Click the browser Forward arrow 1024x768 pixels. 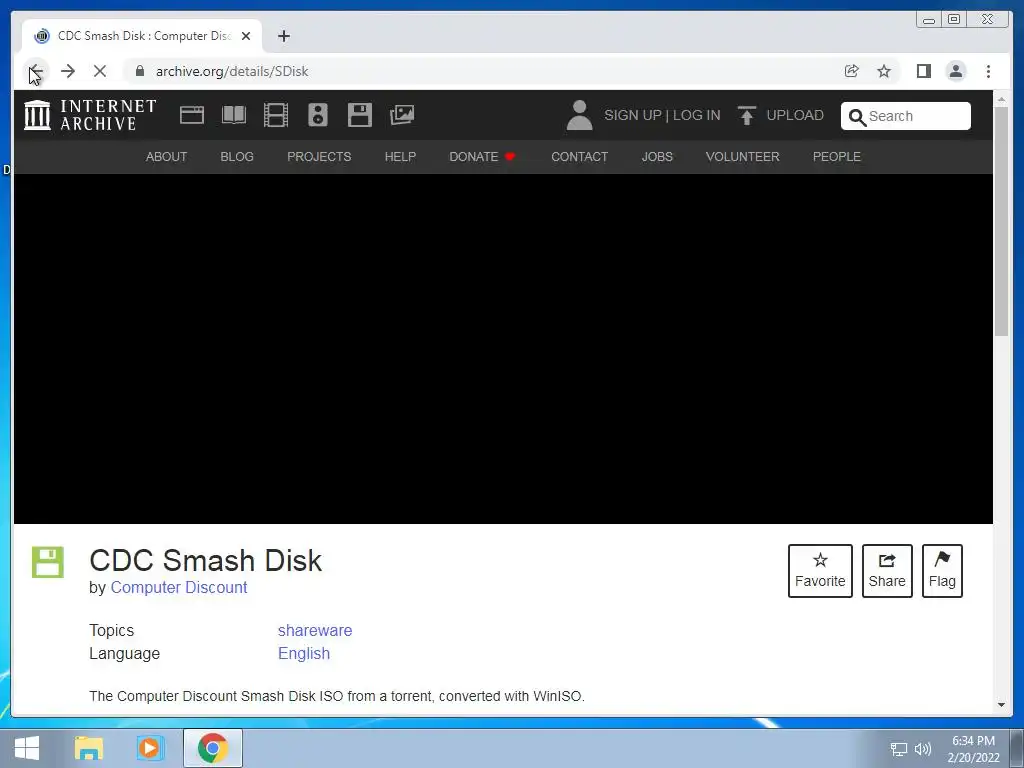68,71
